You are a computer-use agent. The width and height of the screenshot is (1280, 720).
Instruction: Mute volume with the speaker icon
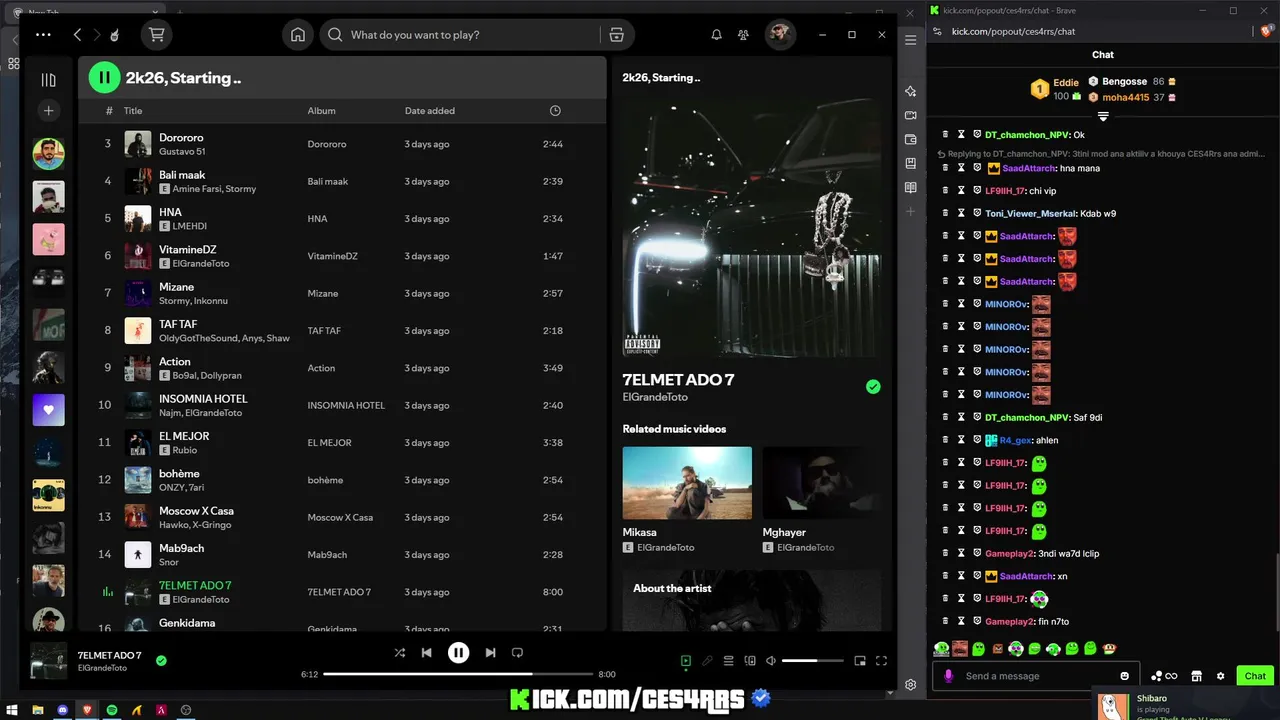point(771,661)
